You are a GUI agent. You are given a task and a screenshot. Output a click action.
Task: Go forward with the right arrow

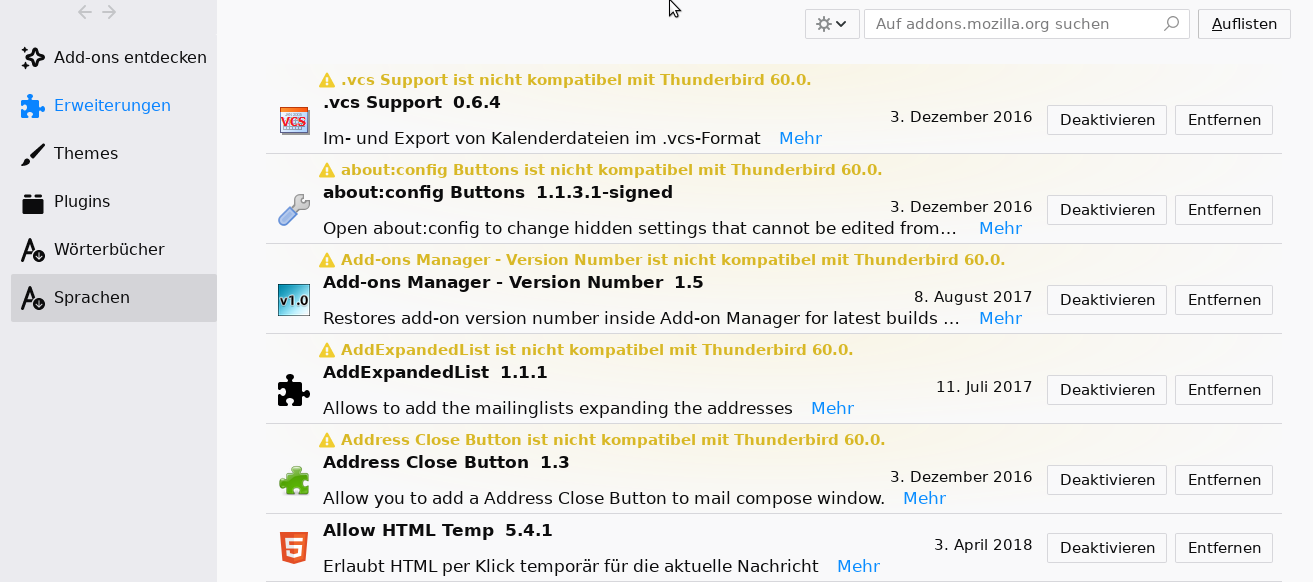(x=110, y=12)
